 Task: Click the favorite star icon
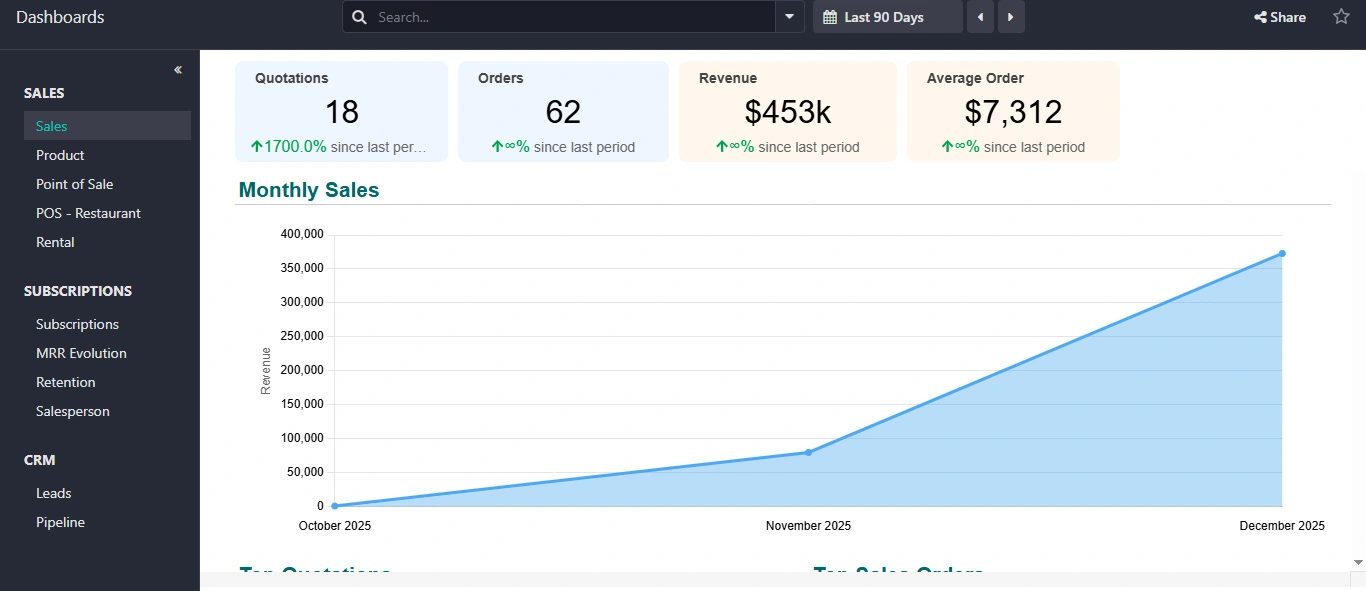point(1341,17)
